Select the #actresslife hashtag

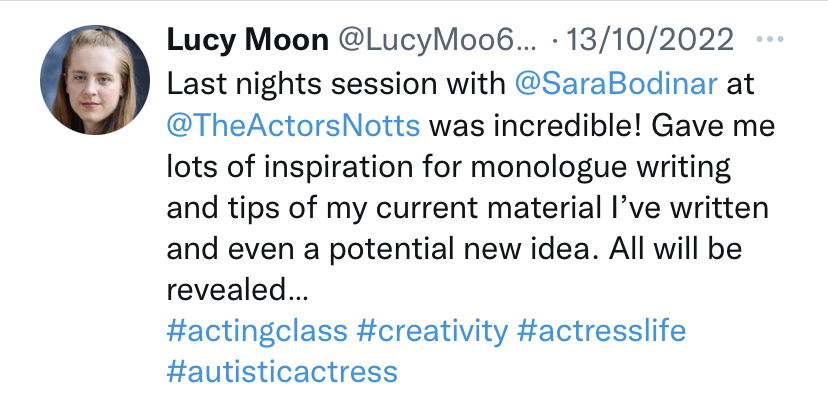click(x=602, y=331)
